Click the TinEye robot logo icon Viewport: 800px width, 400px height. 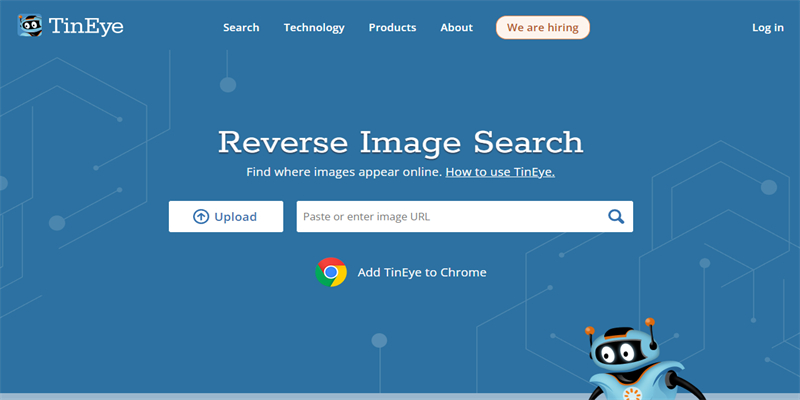[x=30, y=27]
